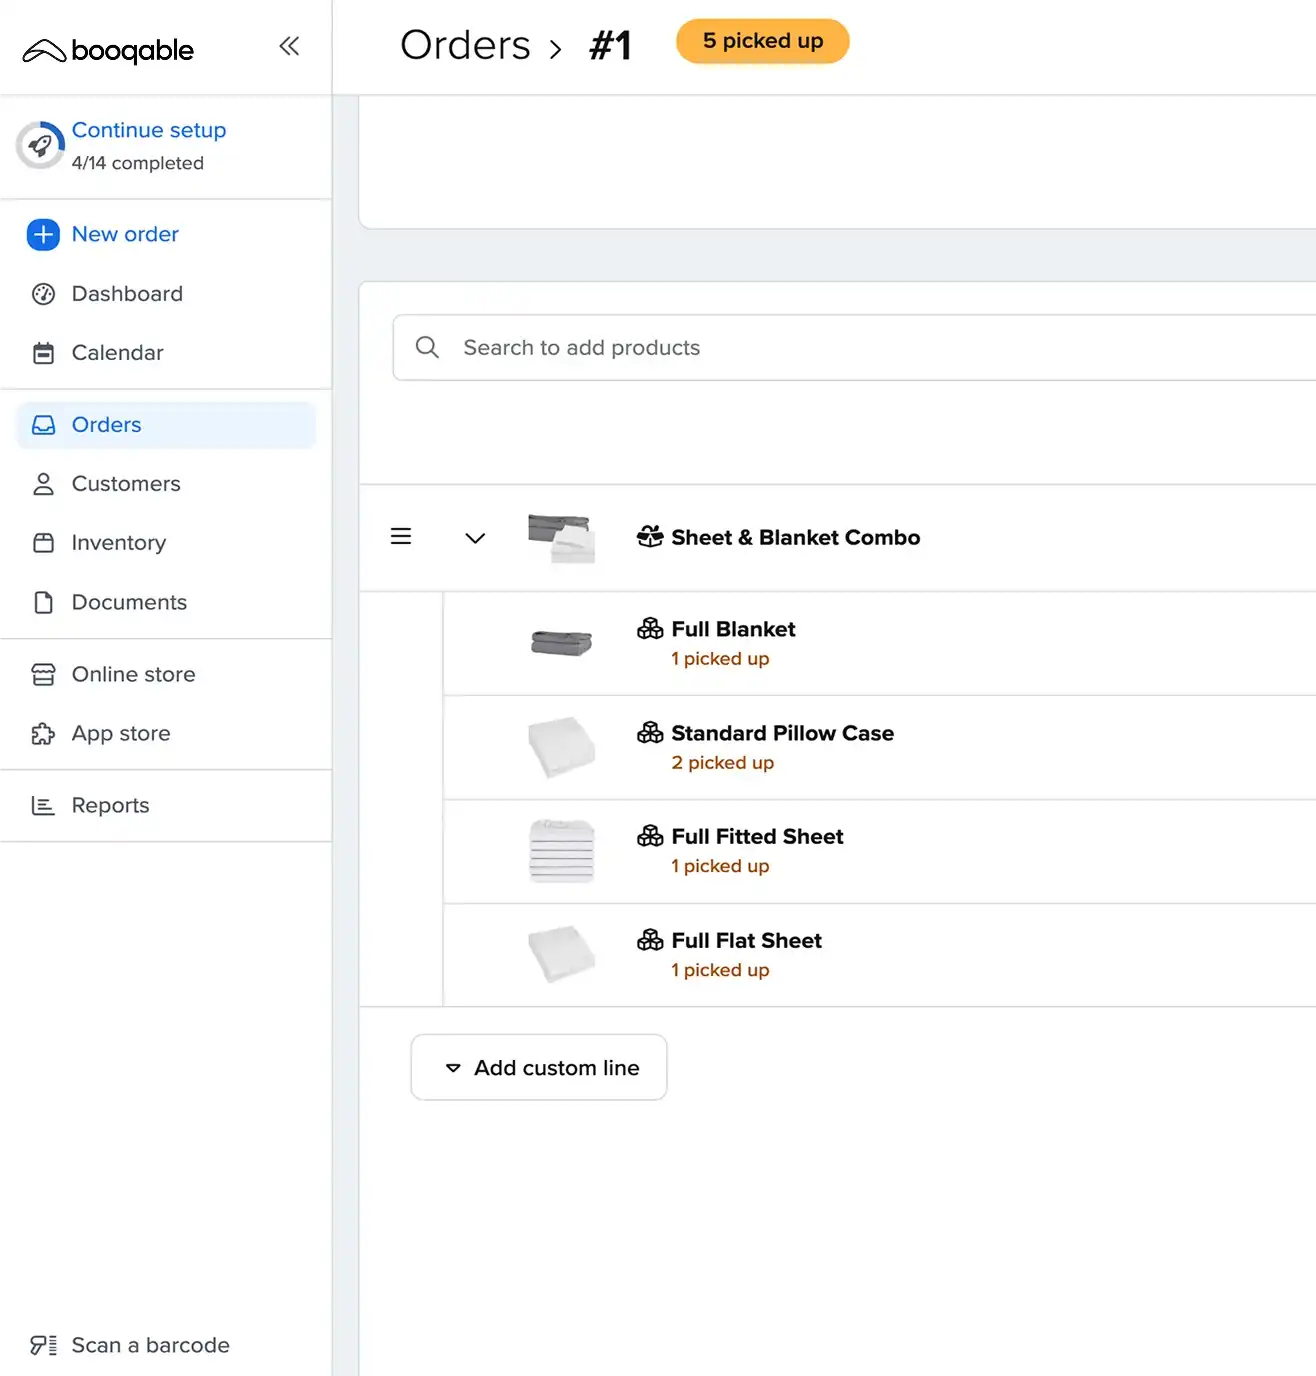Open the Reports section
This screenshot has height=1376, width=1316.
click(110, 806)
